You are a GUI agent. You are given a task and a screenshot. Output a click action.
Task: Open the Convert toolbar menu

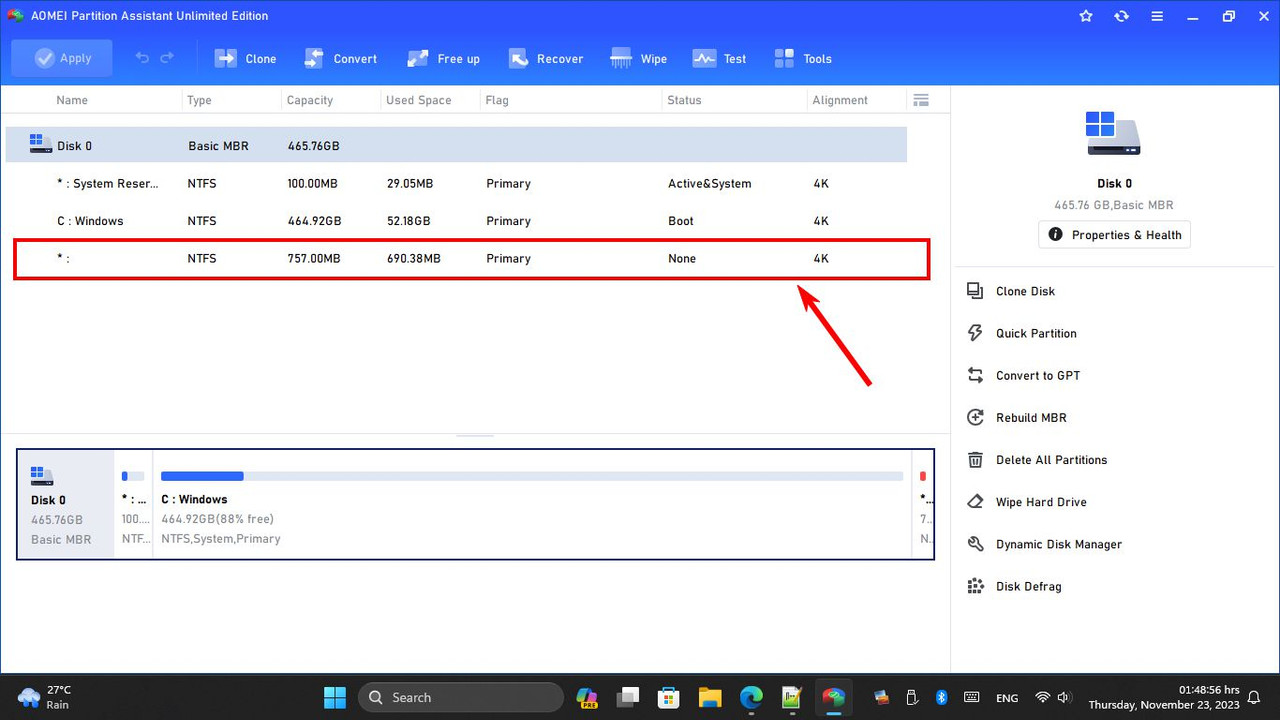click(340, 59)
